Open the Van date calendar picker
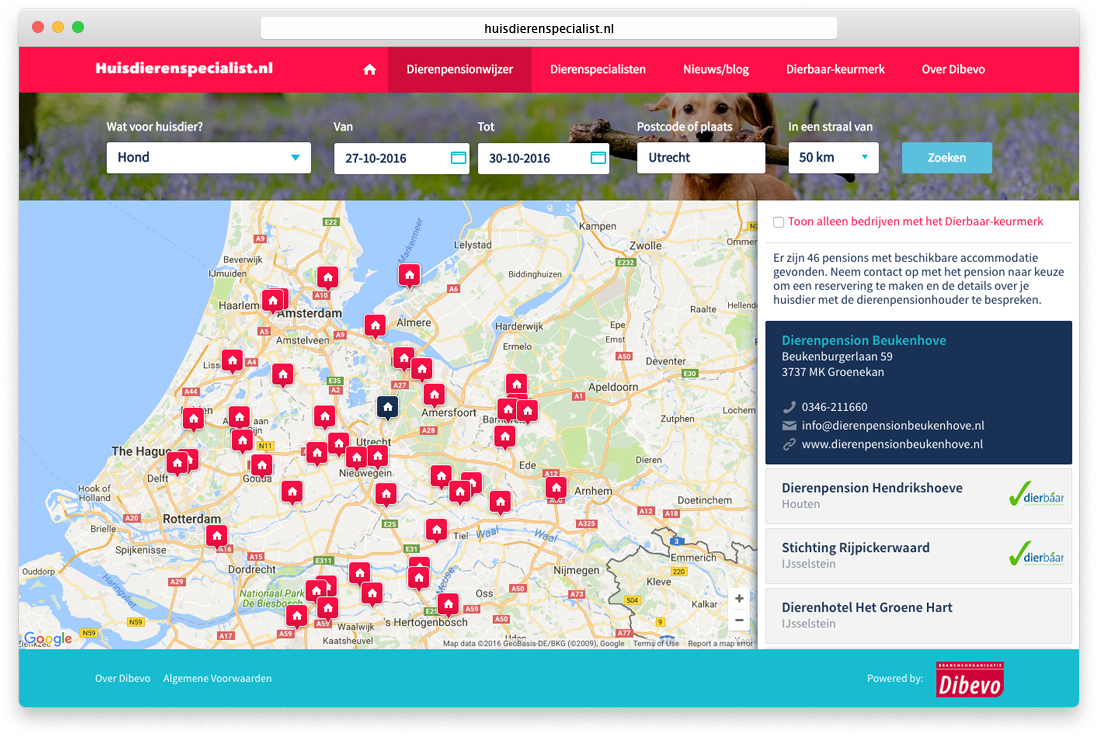1098x736 pixels. click(x=458, y=158)
